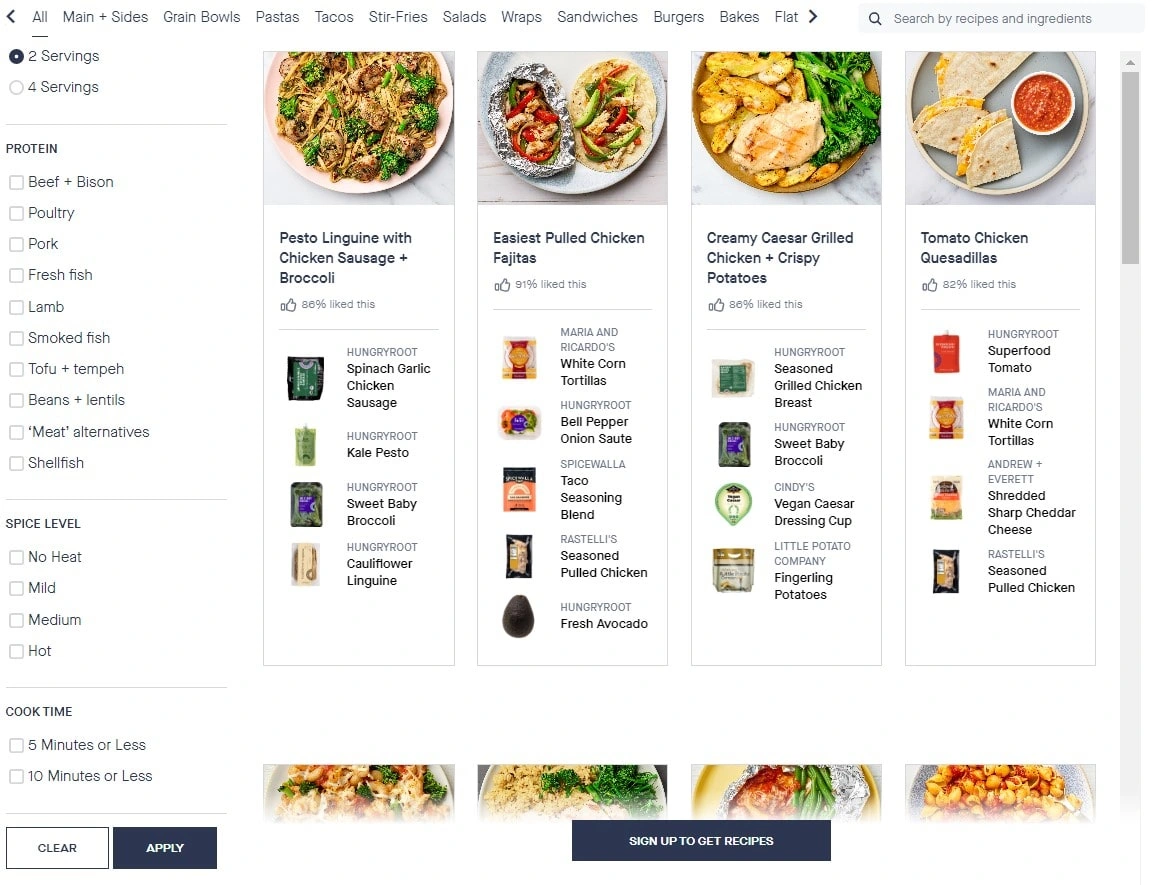Screen dimensions: 1152x885
Task: Click the search magnifier icon
Action: coord(874,18)
